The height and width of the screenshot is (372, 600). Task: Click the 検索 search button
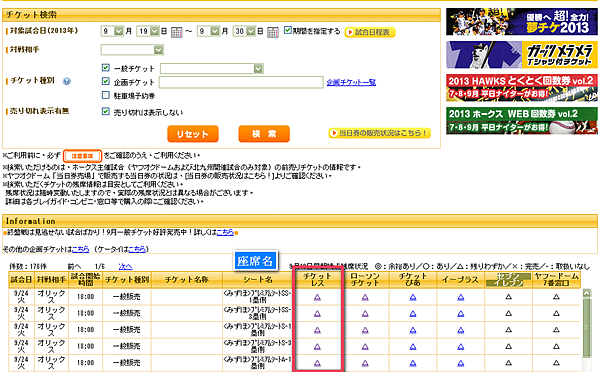pyautogui.click(x=264, y=134)
